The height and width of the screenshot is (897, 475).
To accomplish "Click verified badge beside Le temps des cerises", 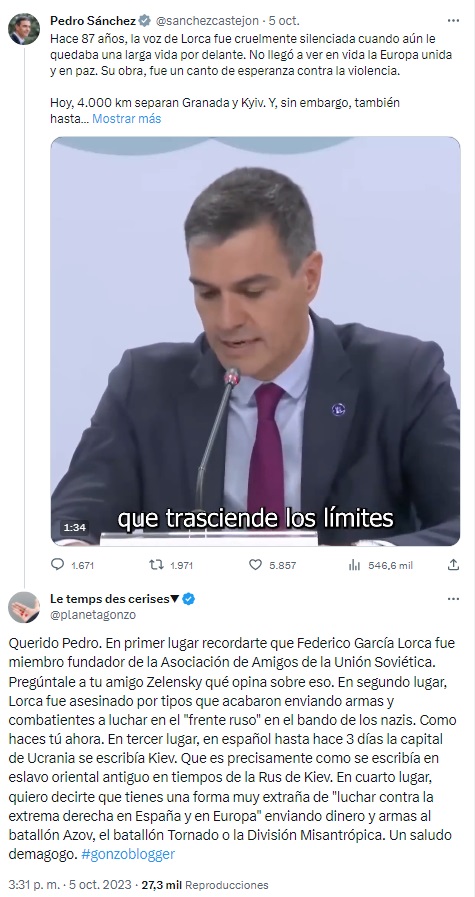I will click(189, 599).
